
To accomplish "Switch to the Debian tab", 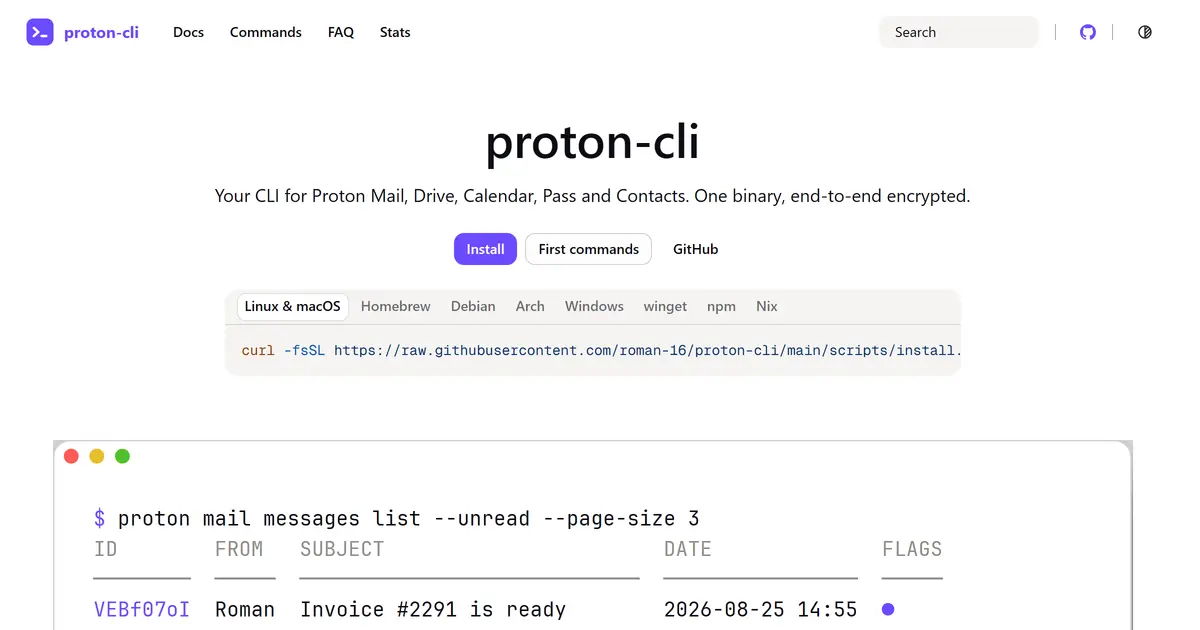I will pyautogui.click(x=473, y=306).
